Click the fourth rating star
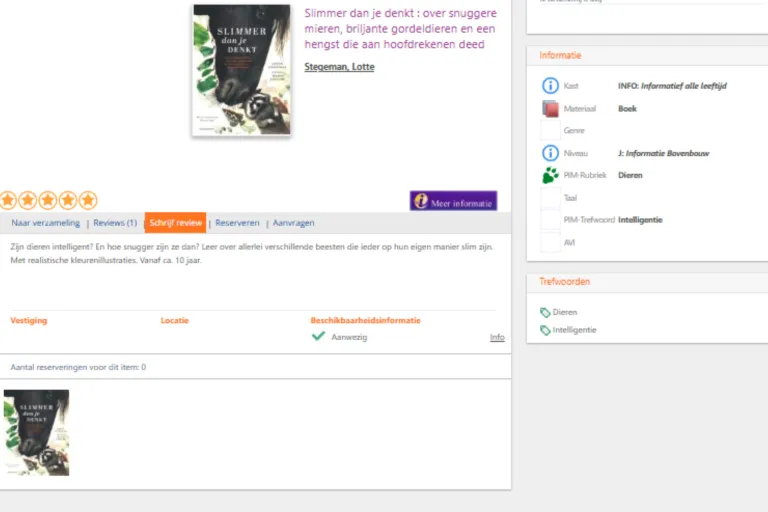 coord(68,200)
